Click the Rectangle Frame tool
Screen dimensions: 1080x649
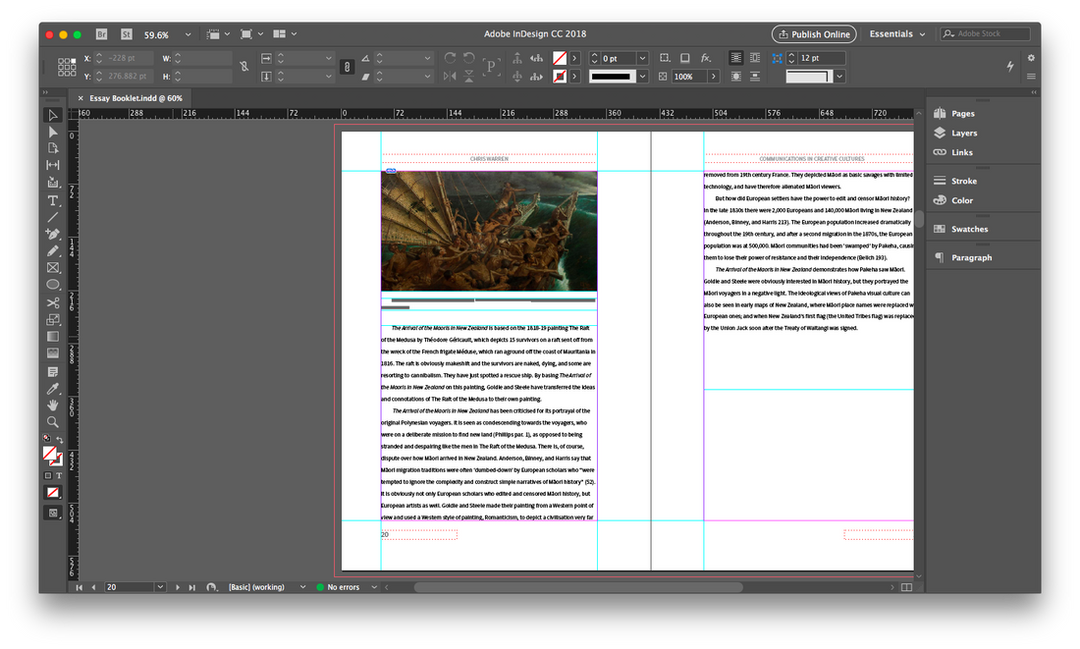coord(53,268)
